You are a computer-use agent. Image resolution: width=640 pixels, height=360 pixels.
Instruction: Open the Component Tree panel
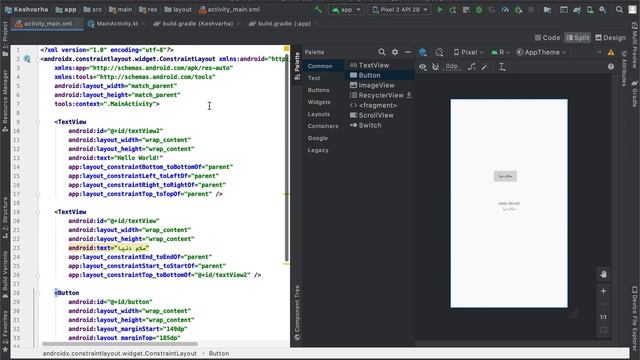(297, 312)
